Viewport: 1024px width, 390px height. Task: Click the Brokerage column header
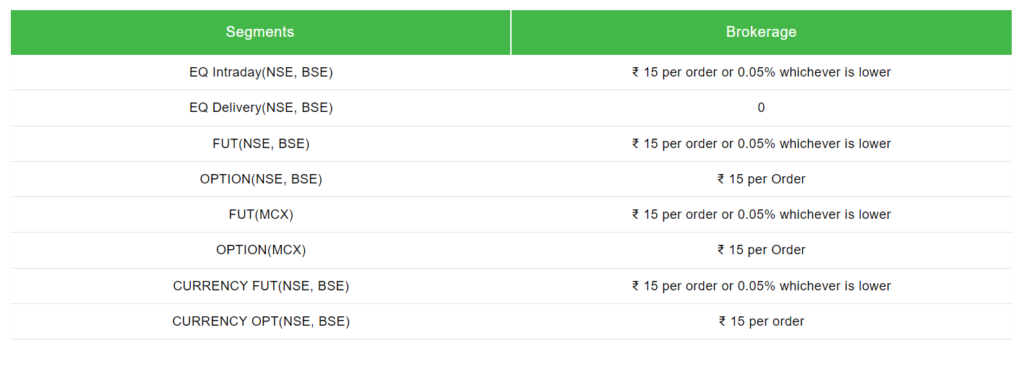(x=761, y=32)
